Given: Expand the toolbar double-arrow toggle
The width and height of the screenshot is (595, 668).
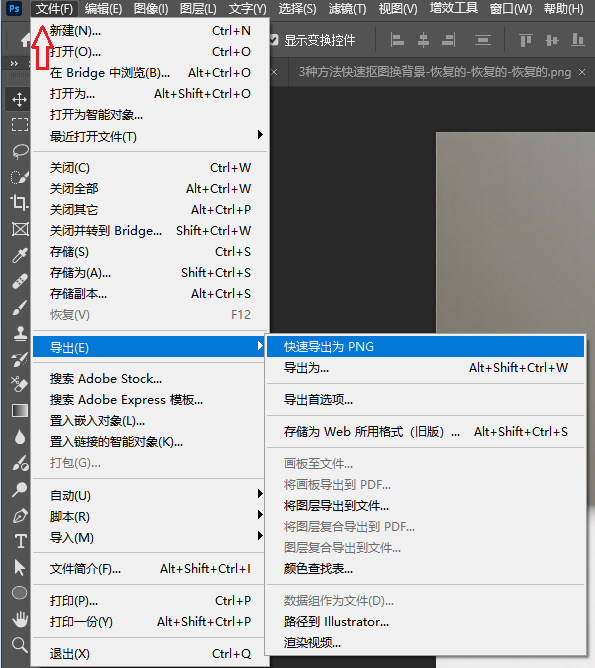Looking at the screenshot, I should pos(14,63).
